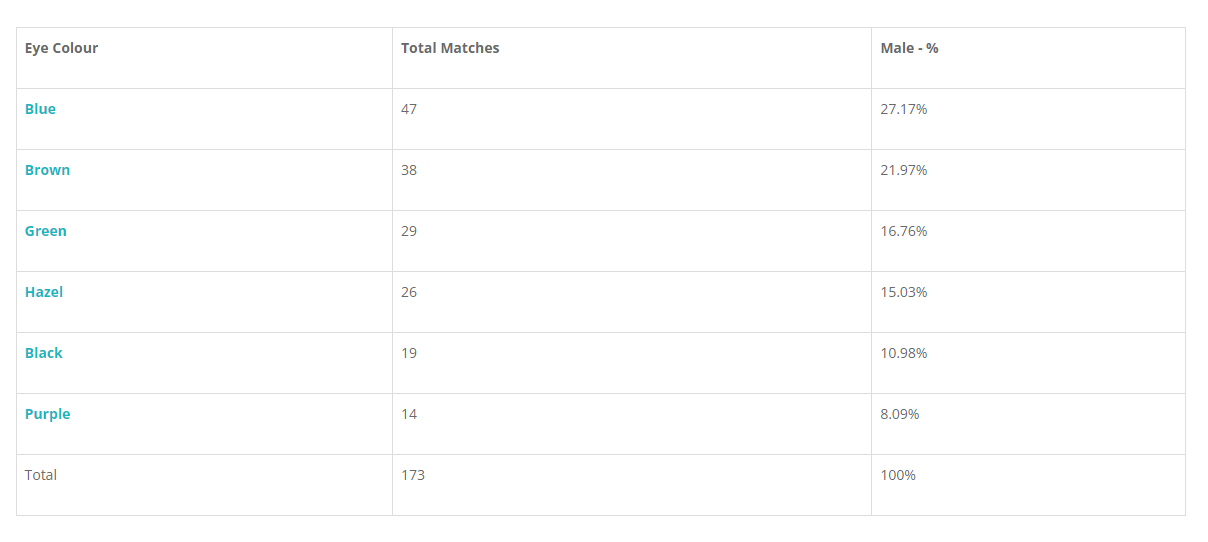Select the 100% total percentage cell

[898, 475]
